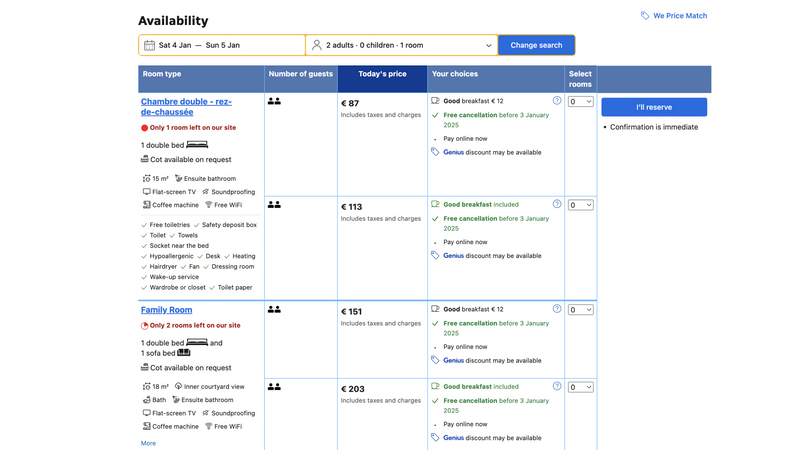Click the Availability heading
Screen dimensions: 800x450
173,21
